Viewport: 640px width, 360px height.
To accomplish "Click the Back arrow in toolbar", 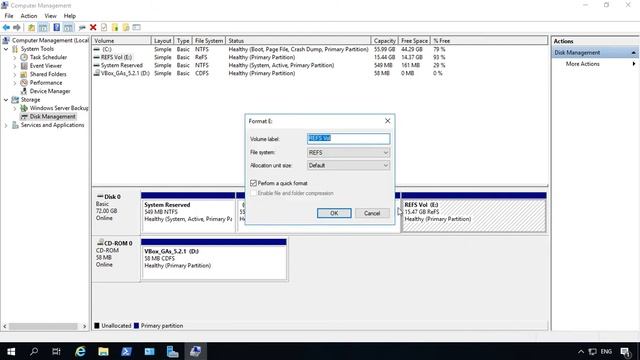I will point(6,27).
